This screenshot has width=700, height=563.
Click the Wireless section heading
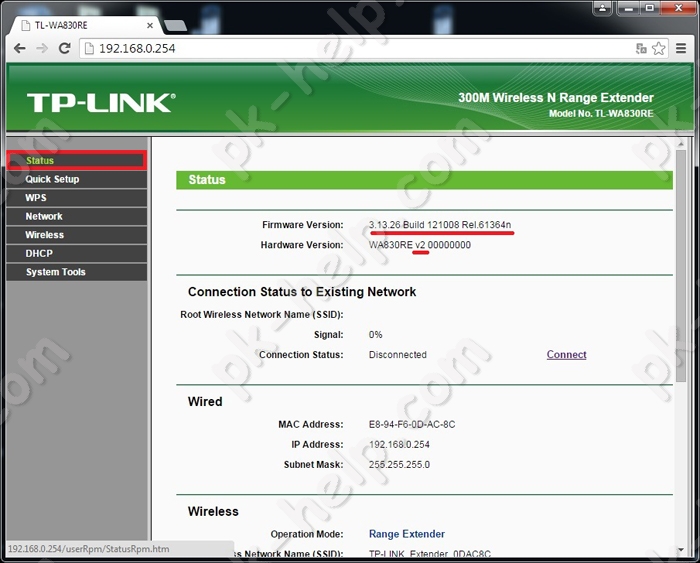click(213, 511)
